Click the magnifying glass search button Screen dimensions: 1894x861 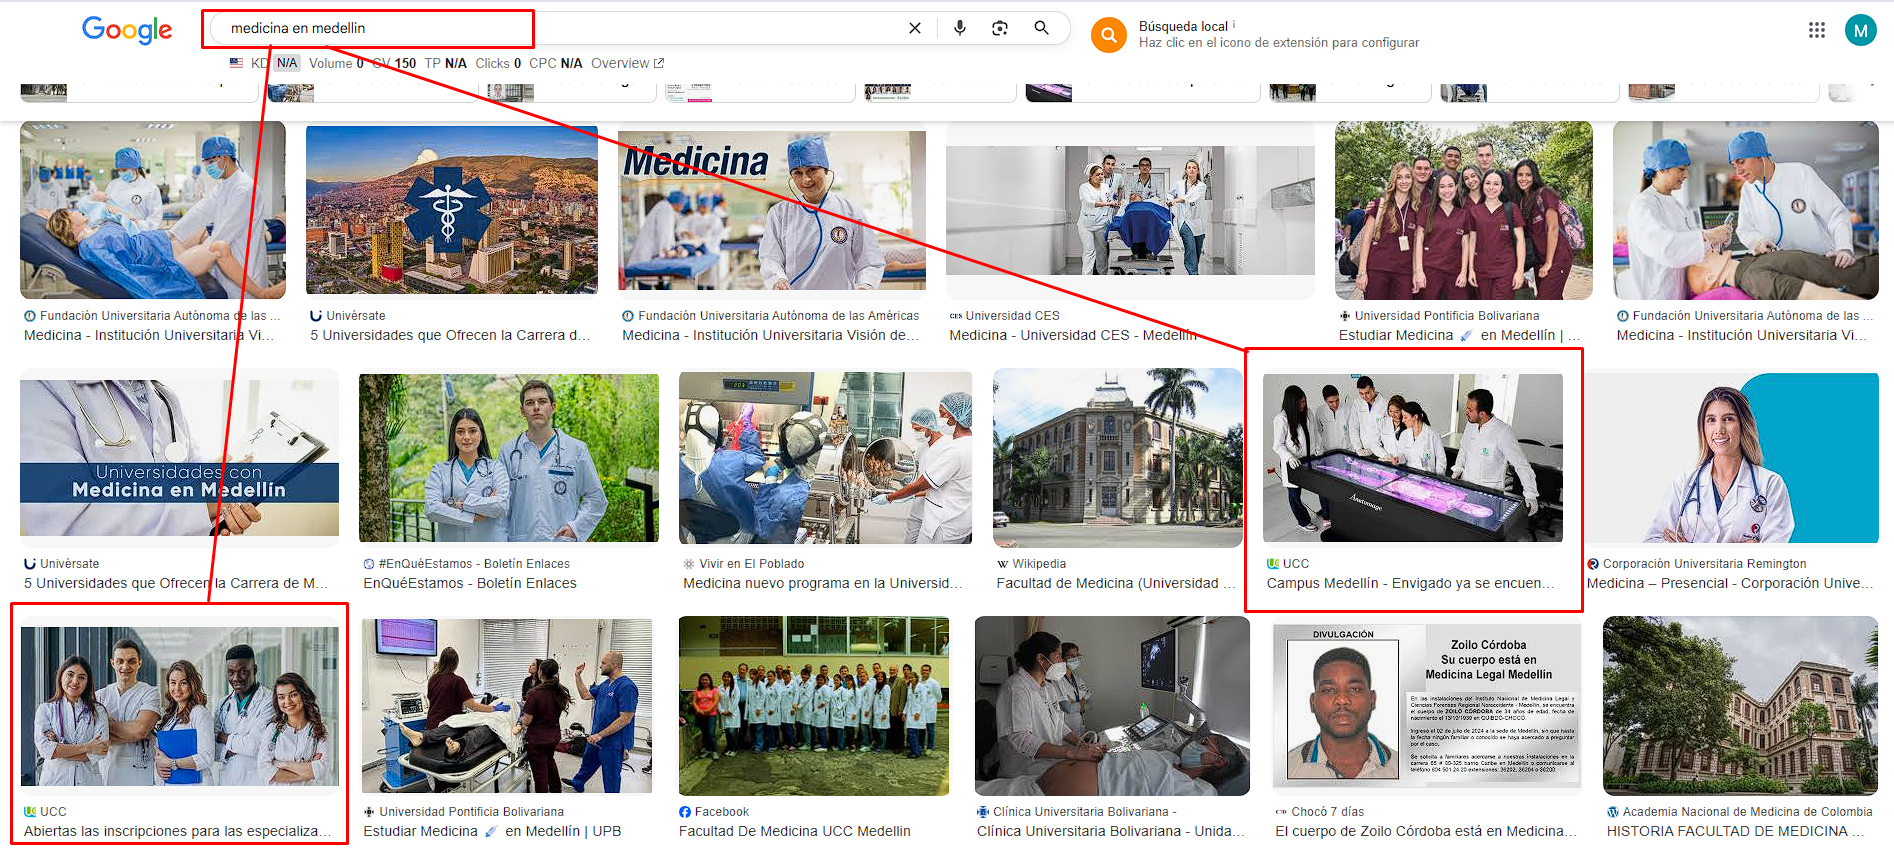coord(1042,28)
